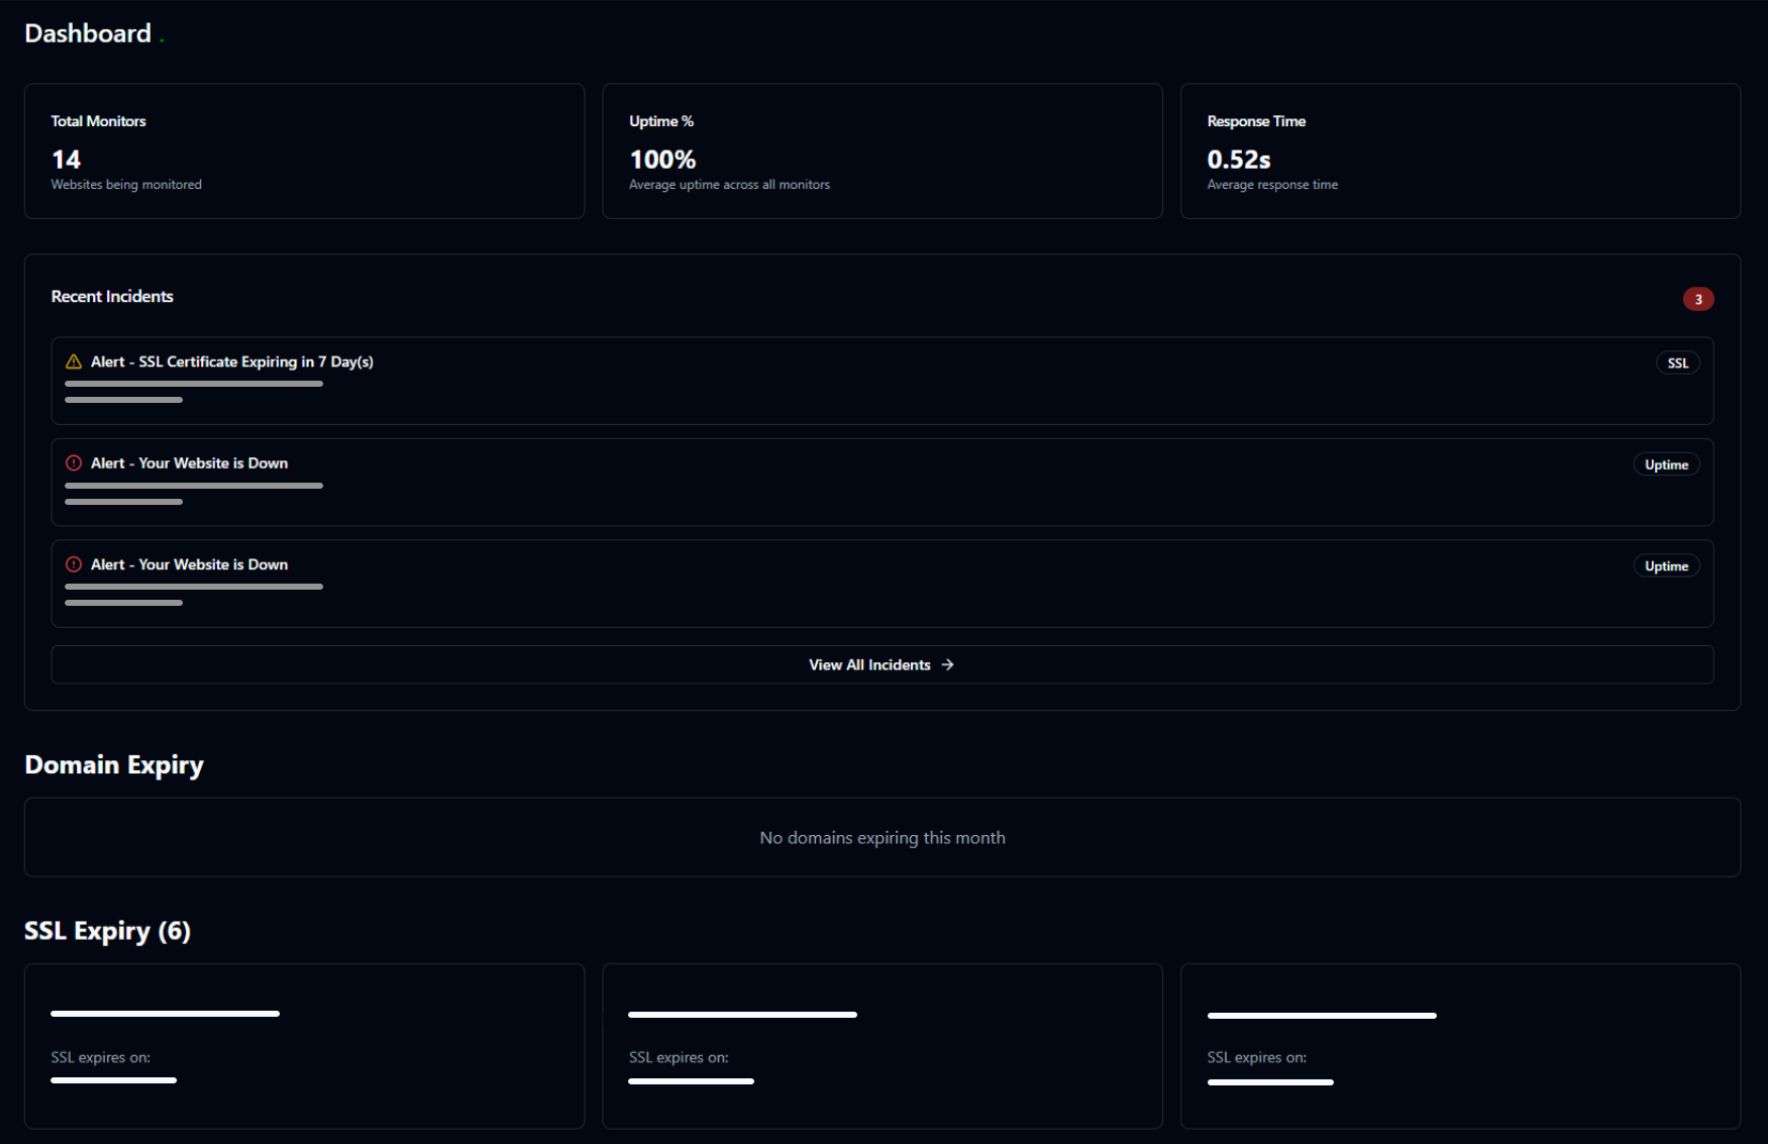Click red alert icon on lower Website Down incident
Screen dimensions: 1768x1144
[73, 564]
